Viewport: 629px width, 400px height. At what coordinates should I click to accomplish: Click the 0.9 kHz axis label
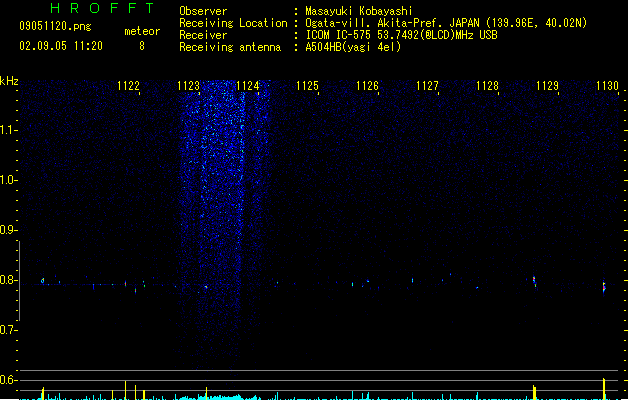click(x=8, y=230)
